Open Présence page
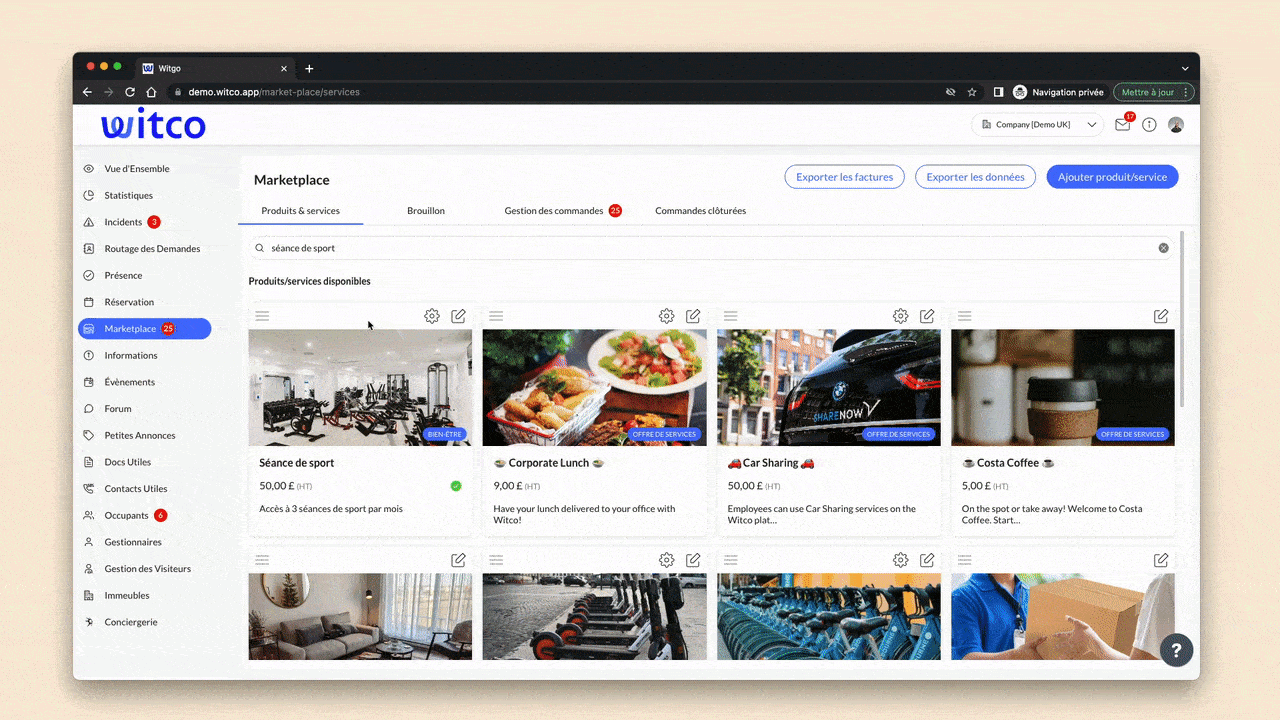Viewport: 1280px width, 720px height. pos(123,275)
